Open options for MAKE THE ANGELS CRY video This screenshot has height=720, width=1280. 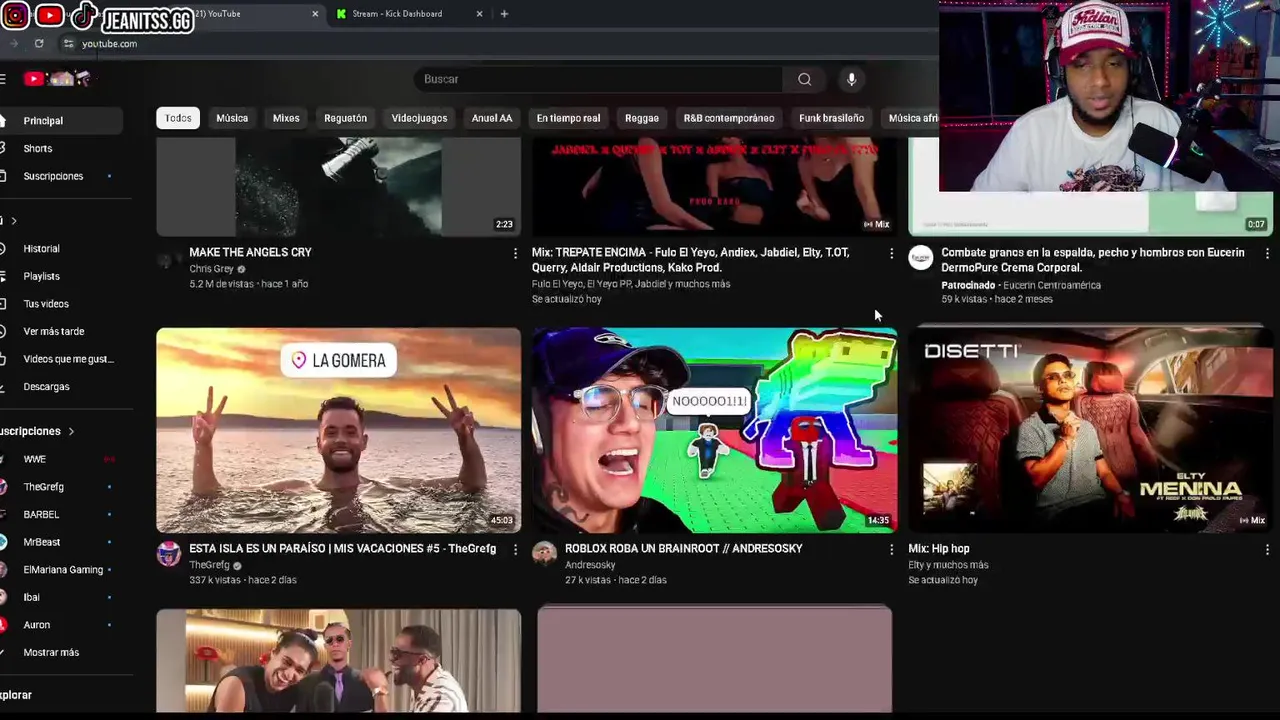[515, 253]
